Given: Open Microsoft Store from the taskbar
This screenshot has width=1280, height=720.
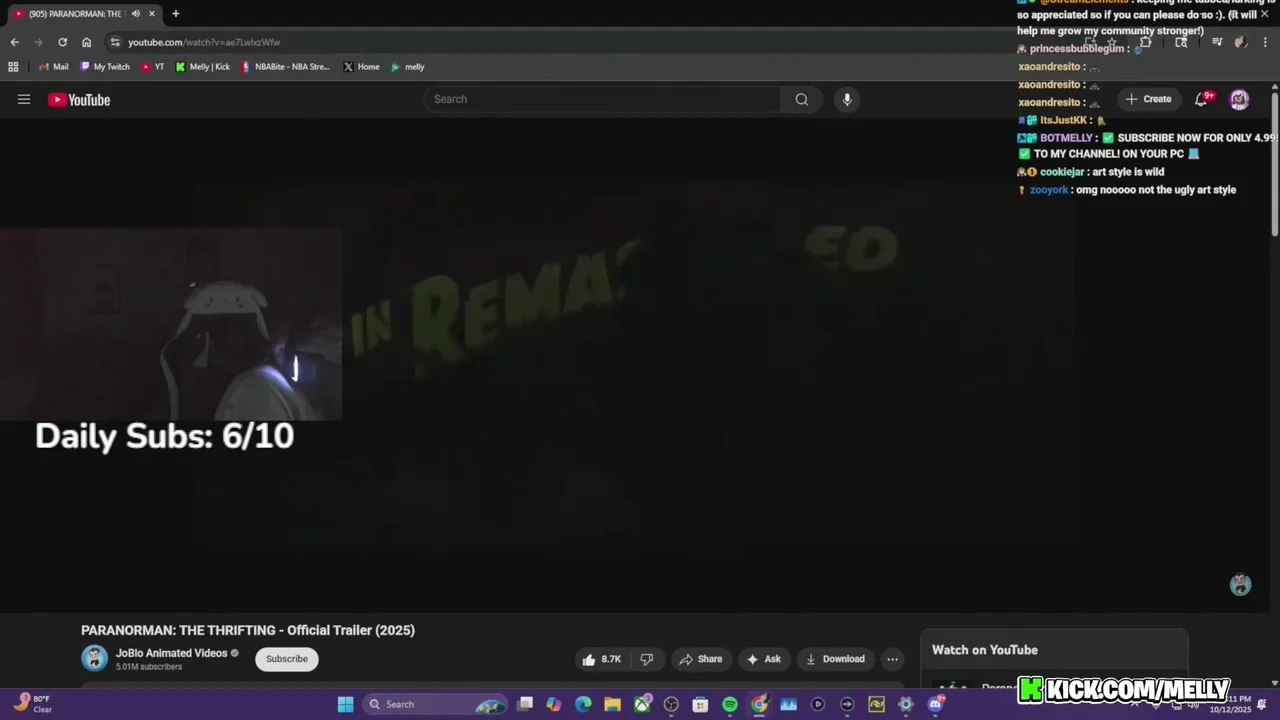Looking at the screenshot, I should click(x=700, y=704).
